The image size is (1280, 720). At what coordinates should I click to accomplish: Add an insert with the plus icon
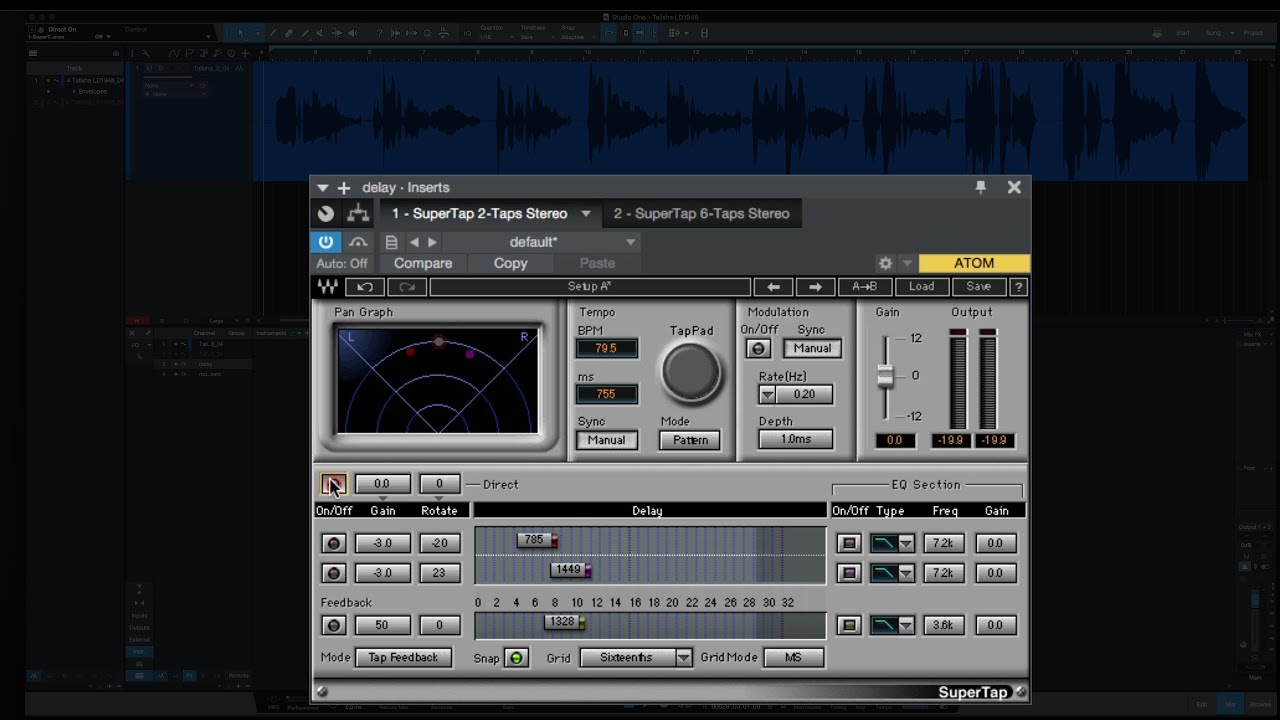click(343, 188)
